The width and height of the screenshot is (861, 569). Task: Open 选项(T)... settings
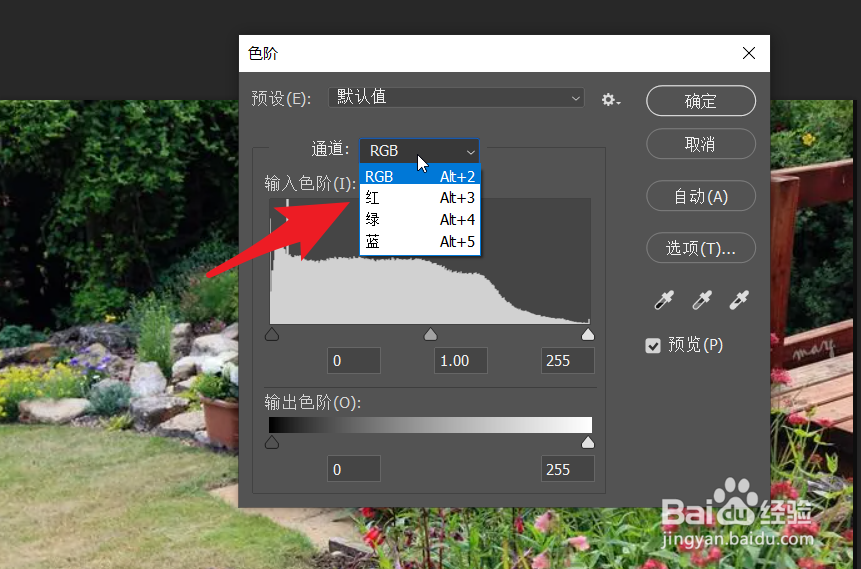coord(701,248)
